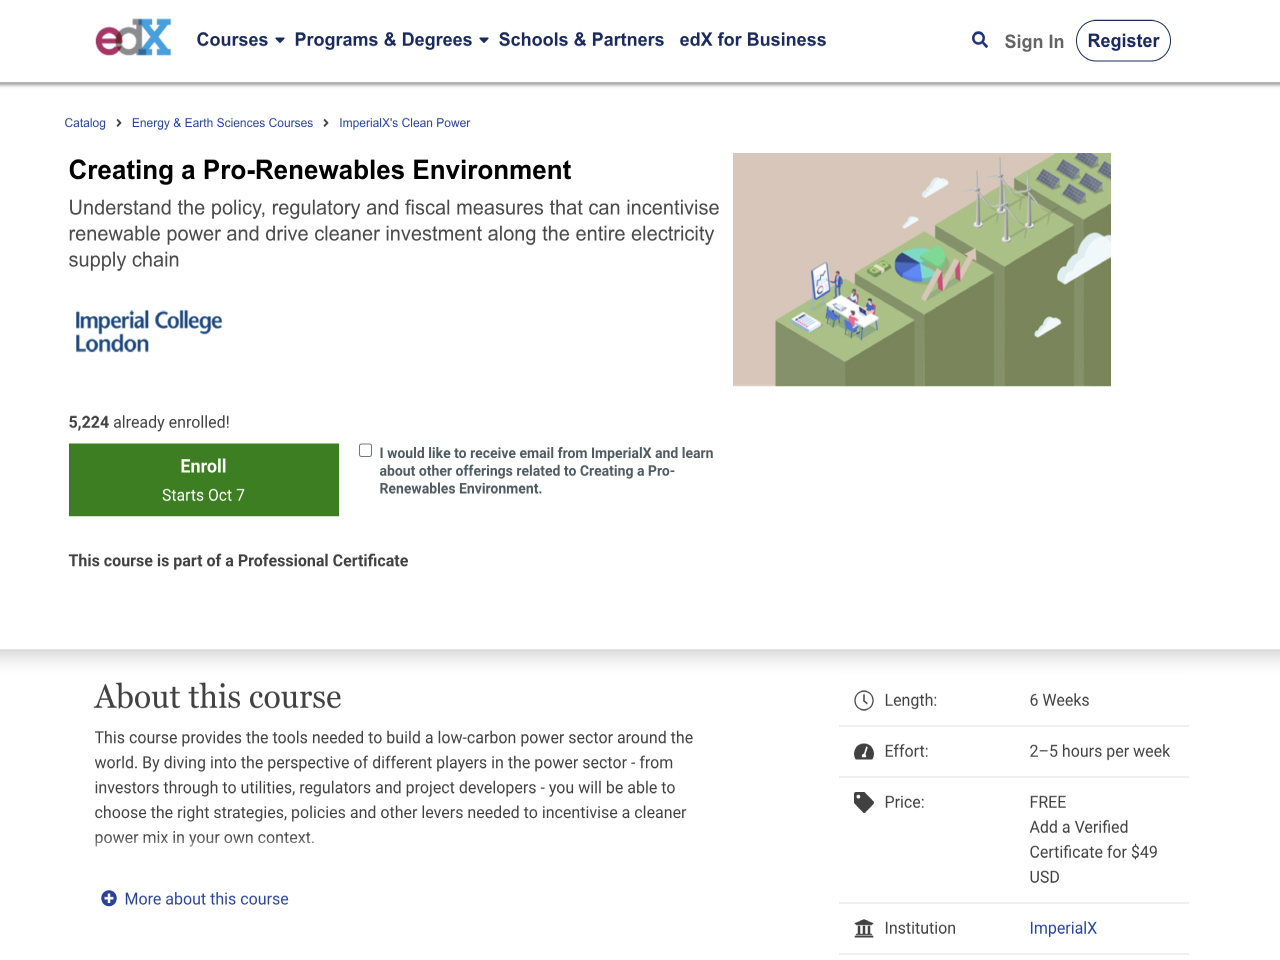Screen dimensions: 1280x960
Task: Click the tag icon beside Price
Action: [x=864, y=802]
